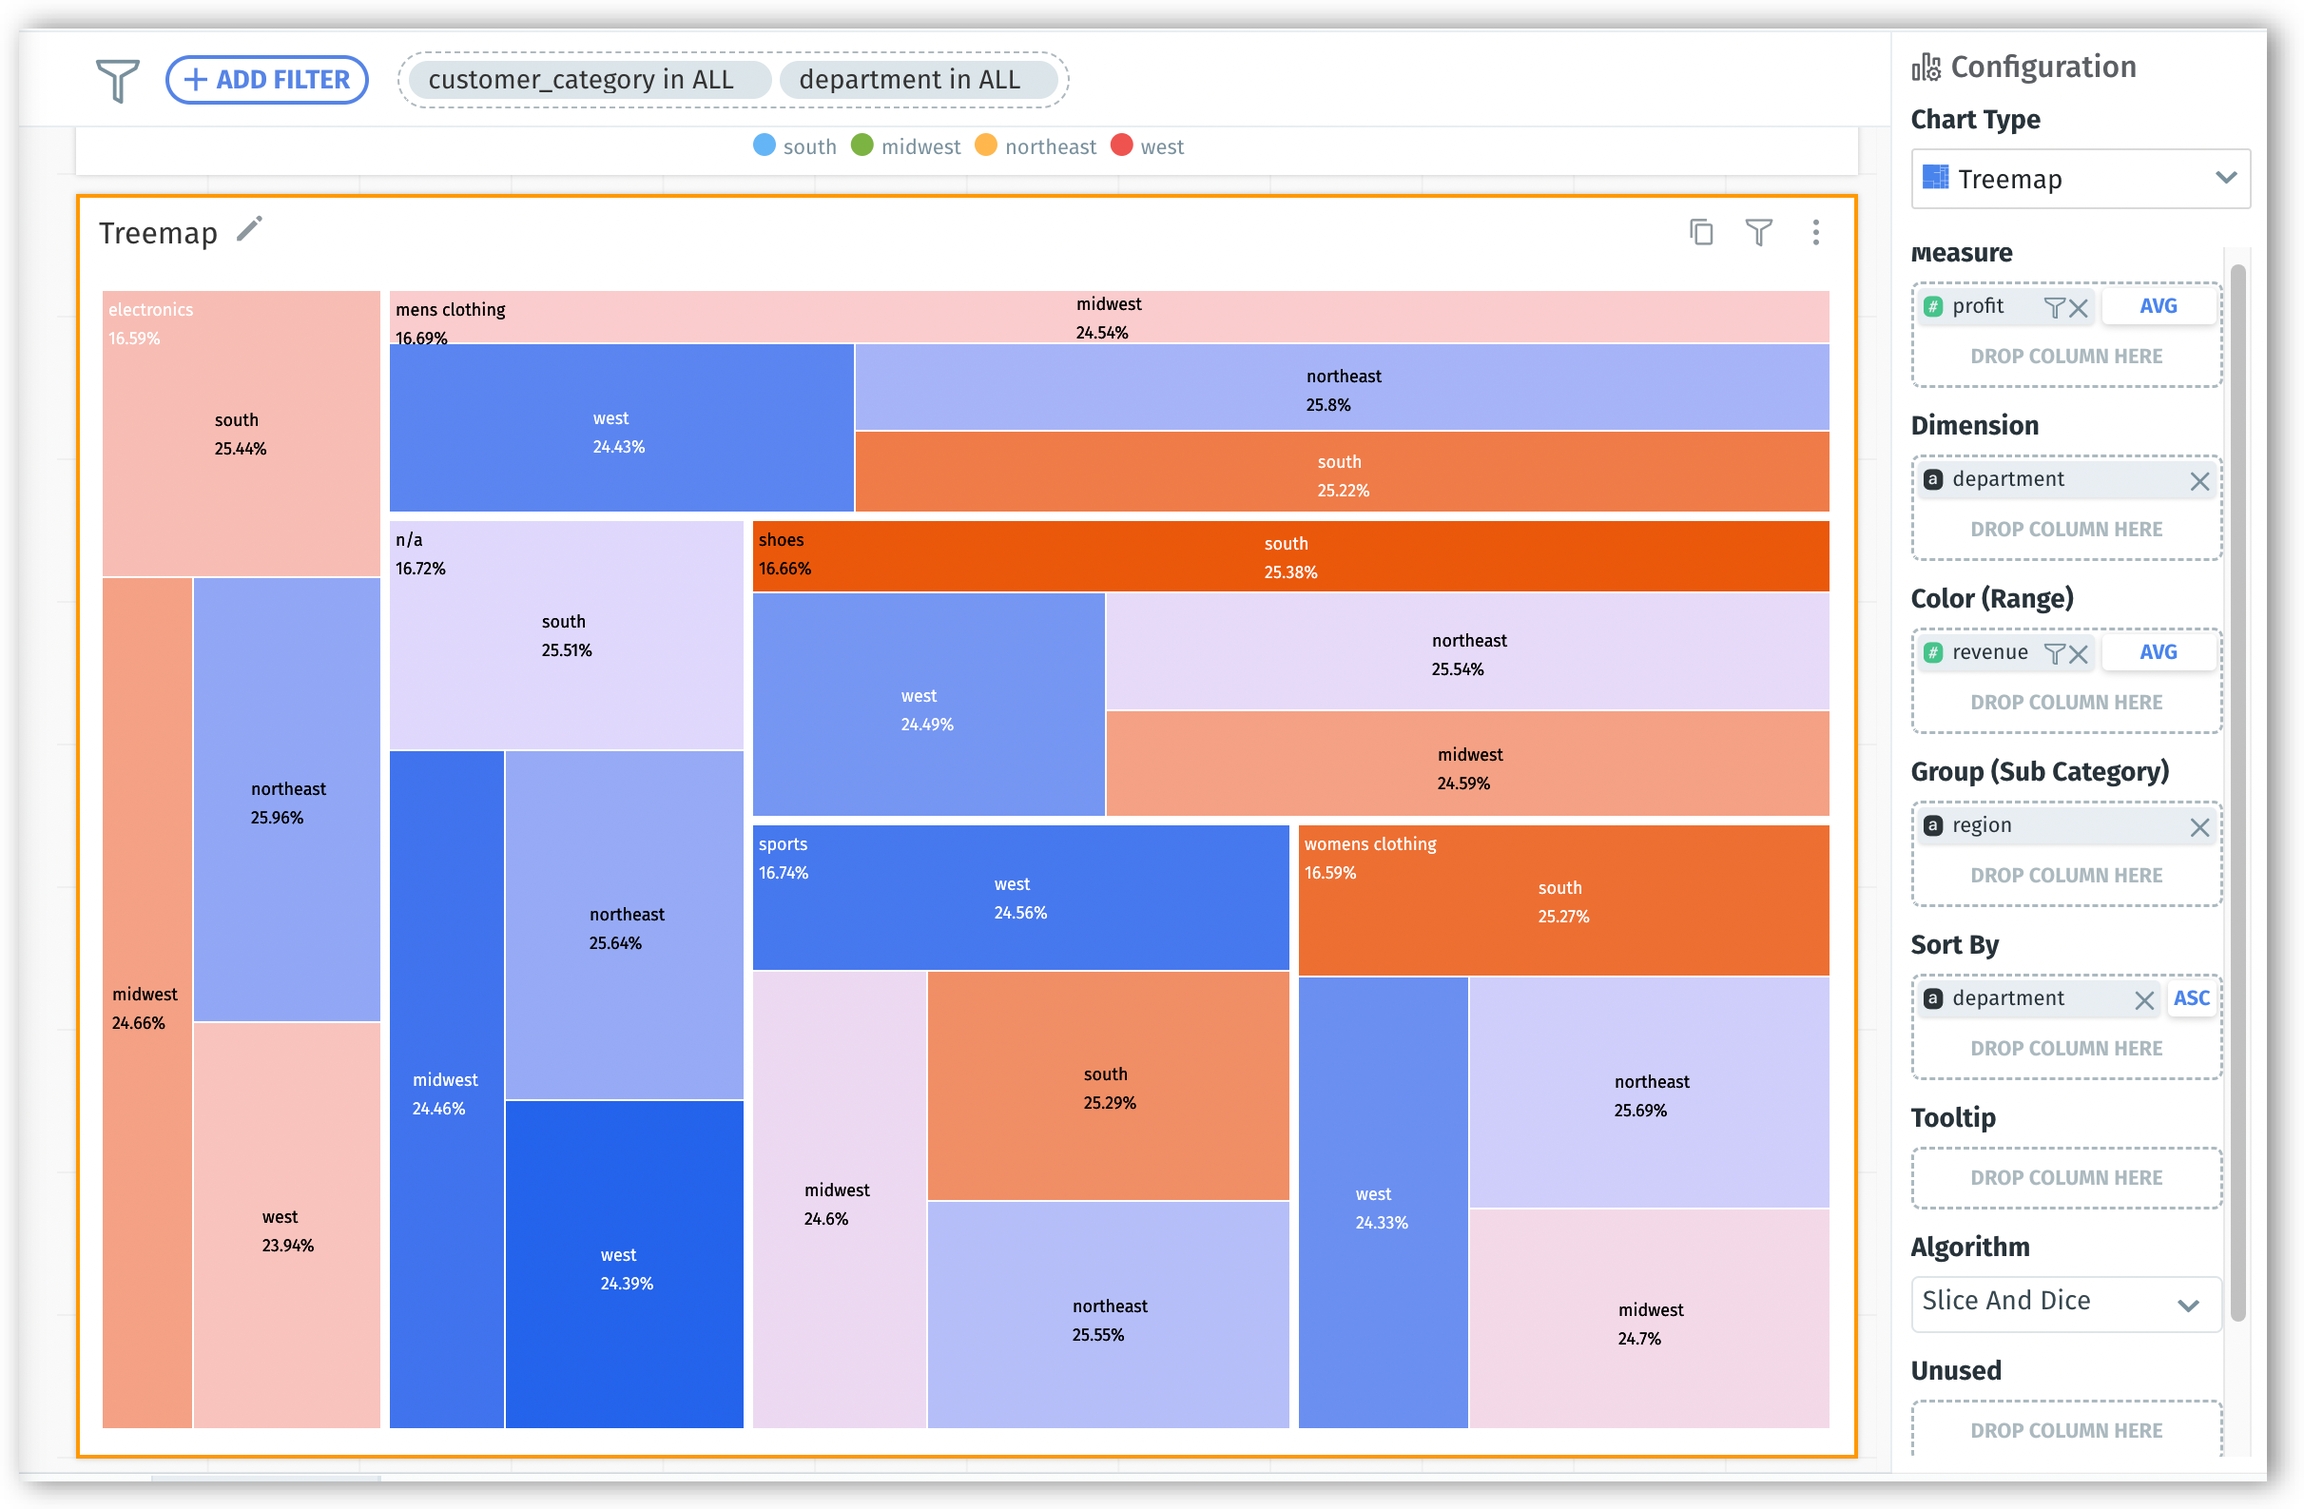The image size is (2304, 1509).
Task: Remove the department Sort By column
Action: coord(2143,1000)
